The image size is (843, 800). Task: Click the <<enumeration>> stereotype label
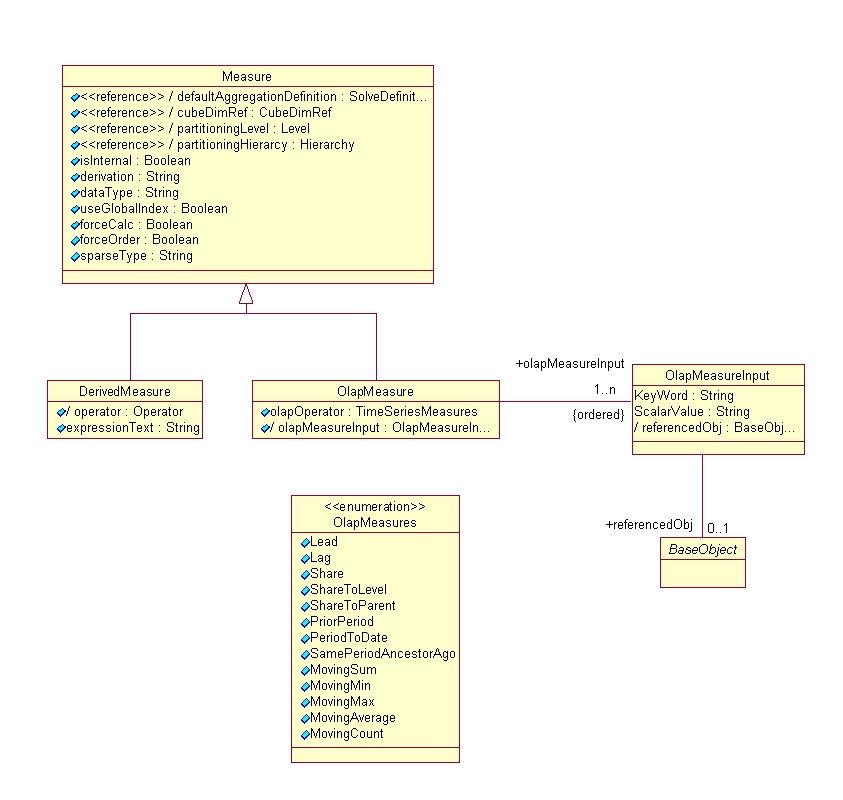pos(375,507)
